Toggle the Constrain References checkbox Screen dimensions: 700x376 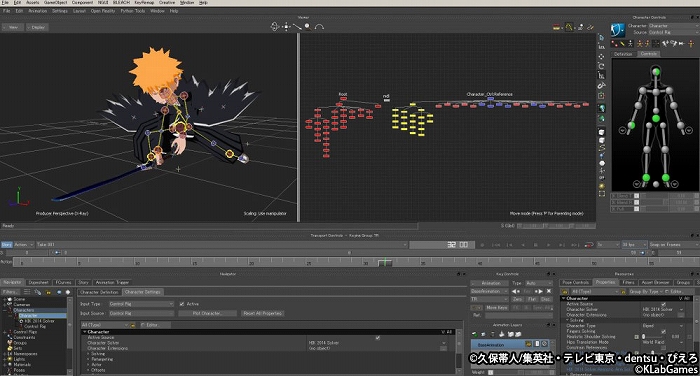pos(663,347)
